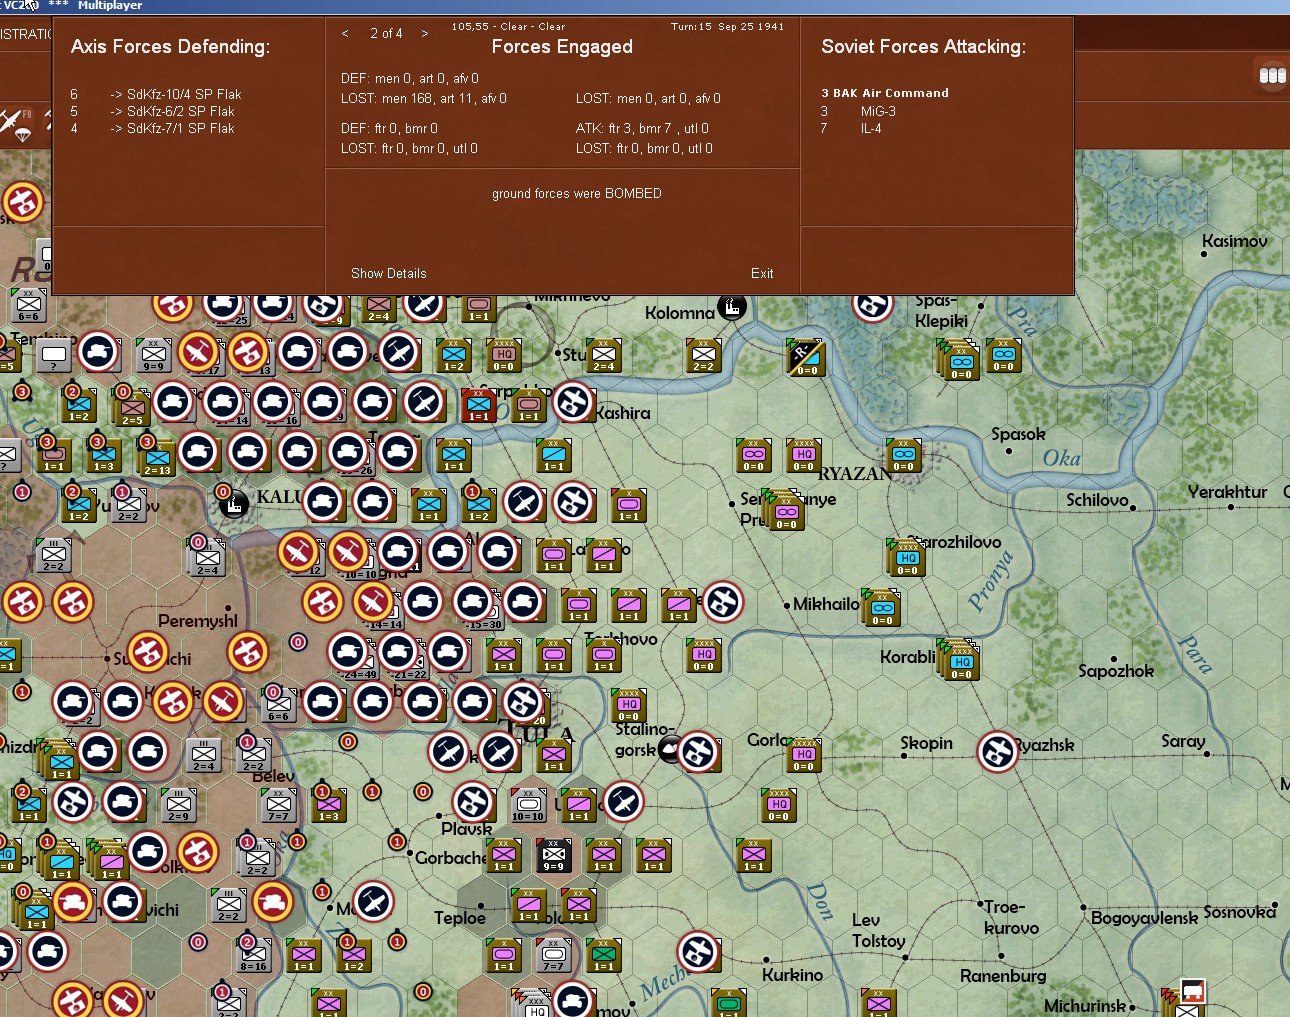Image resolution: width=1290 pixels, height=1017 pixels.
Task: Select the red 1=1 unit counter near Serpukhov
Action: (x=479, y=406)
